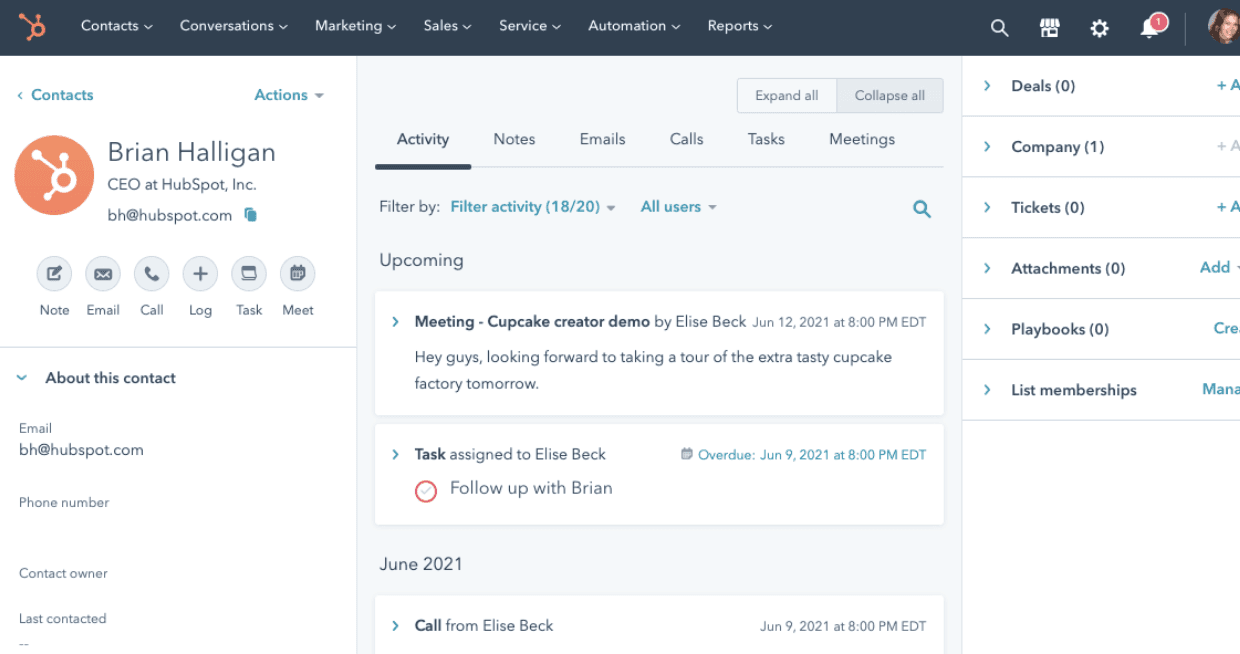Open the marketplace icon
Image resolution: width=1240 pixels, height=654 pixels.
[1049, 28]
